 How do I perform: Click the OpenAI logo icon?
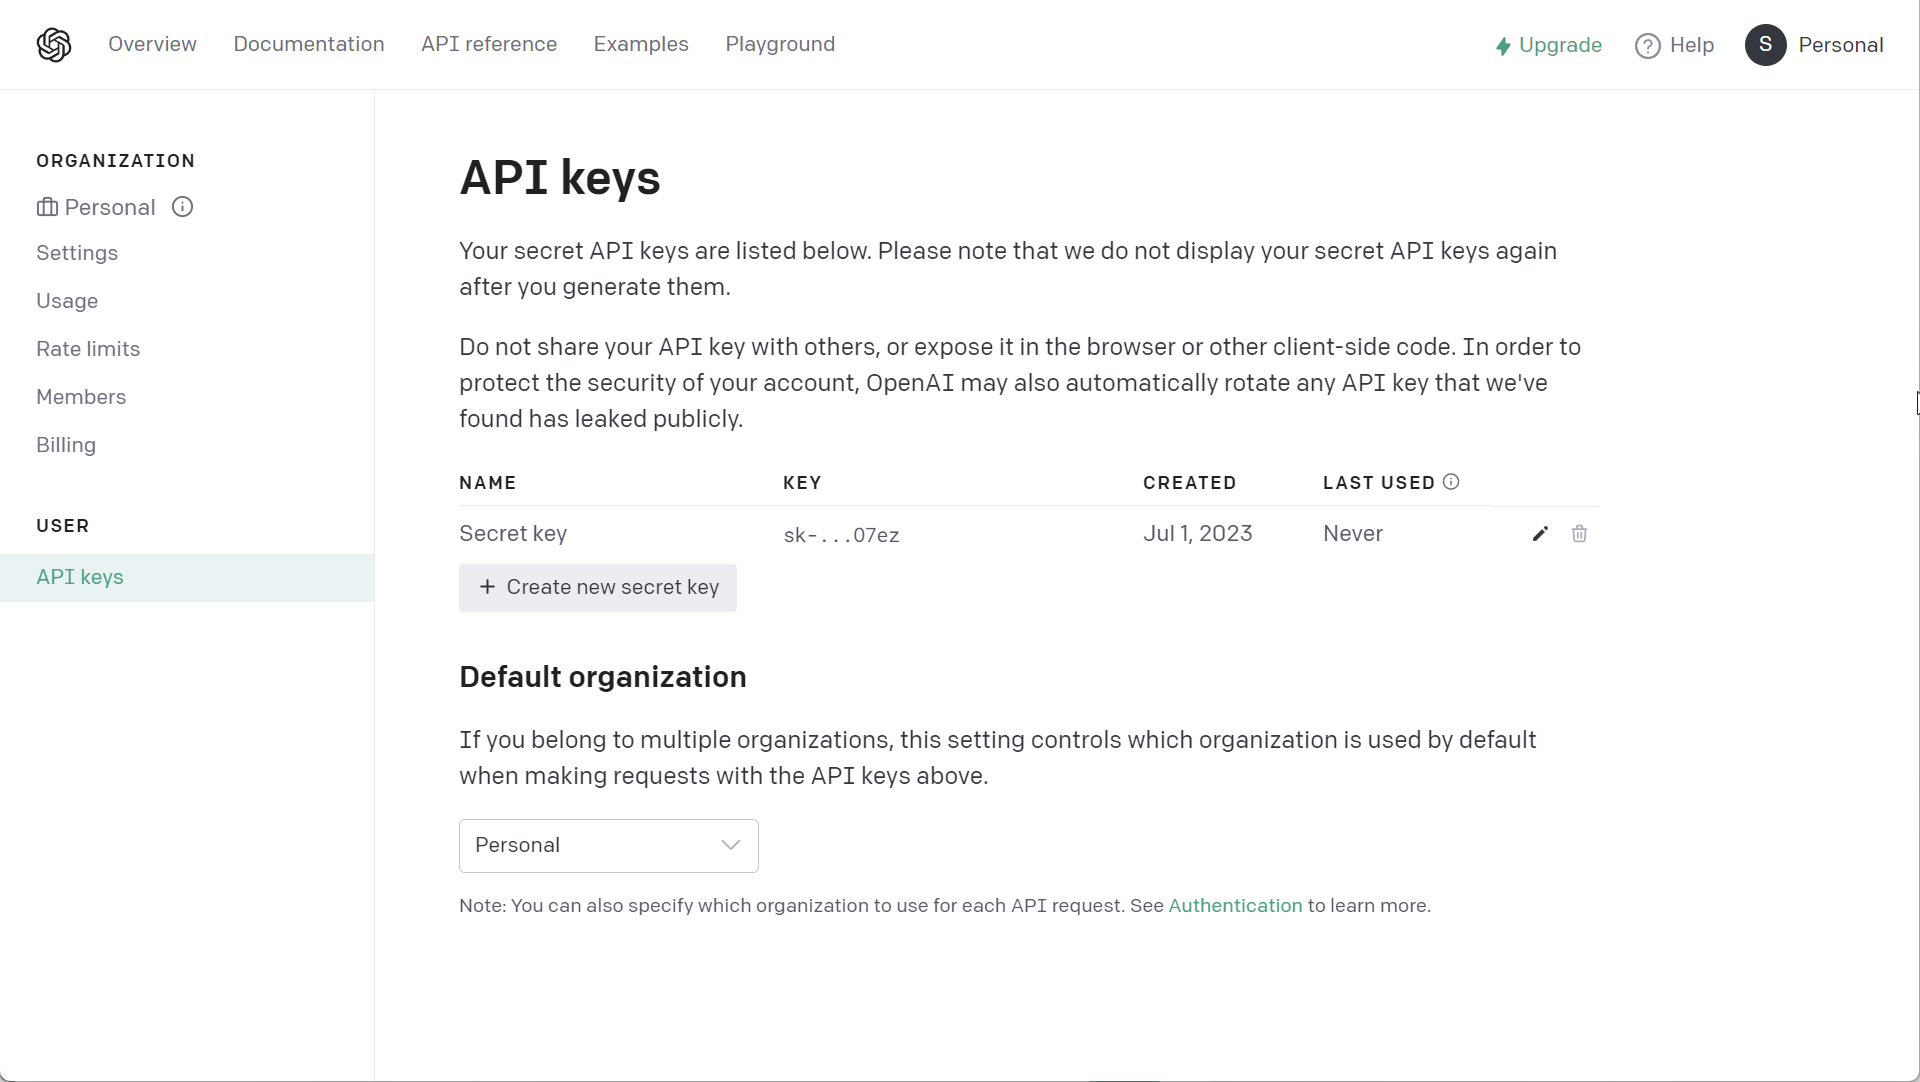pyautogui.click(x=54, y=45)
